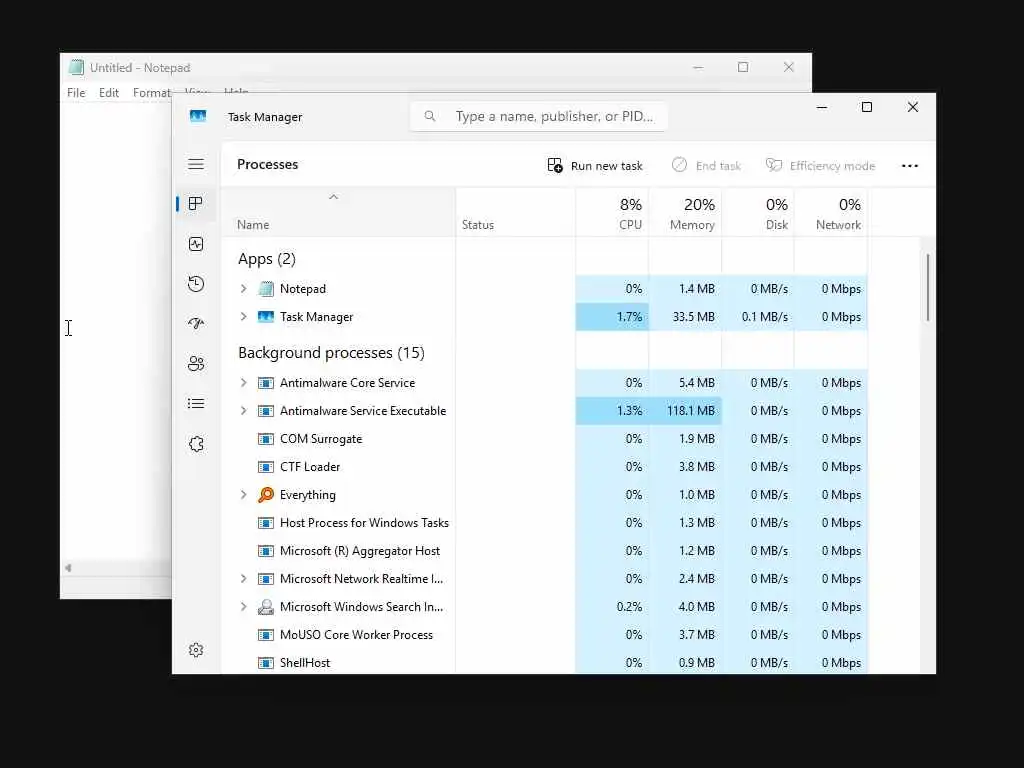The image size is (1024, 768).
Task: Click the Notepad process icon
Action: coord(266,289)
